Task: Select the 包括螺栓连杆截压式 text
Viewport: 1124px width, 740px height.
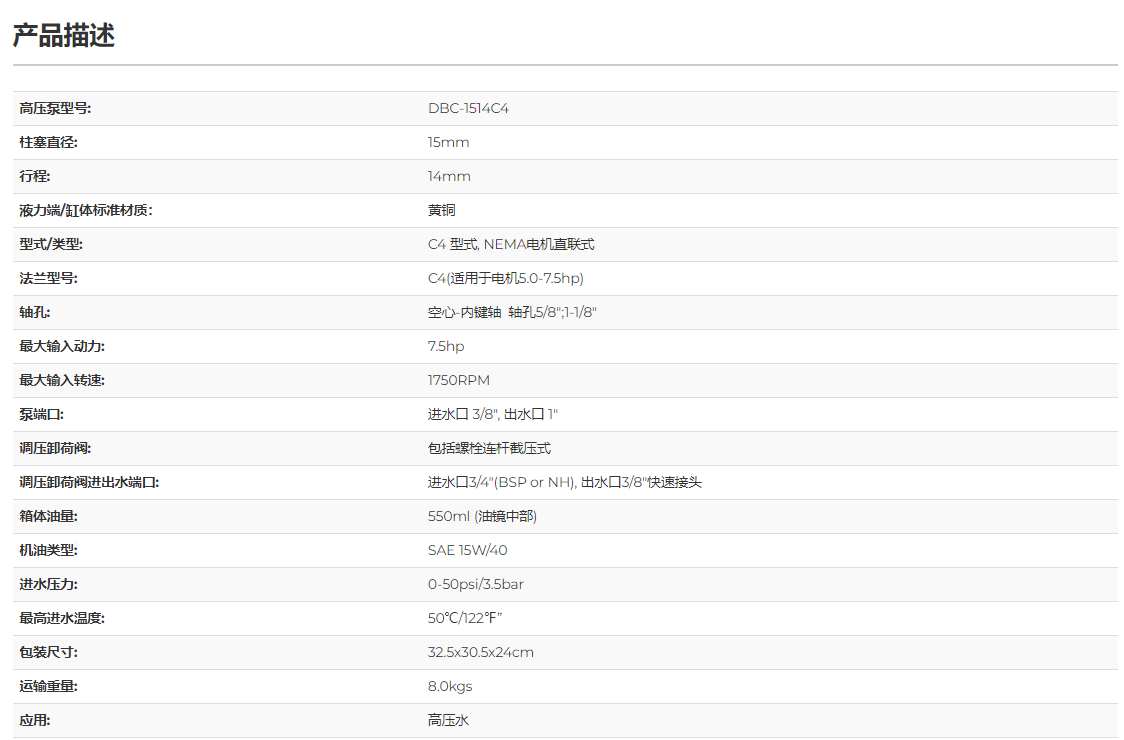Action: tap(489, 448)
